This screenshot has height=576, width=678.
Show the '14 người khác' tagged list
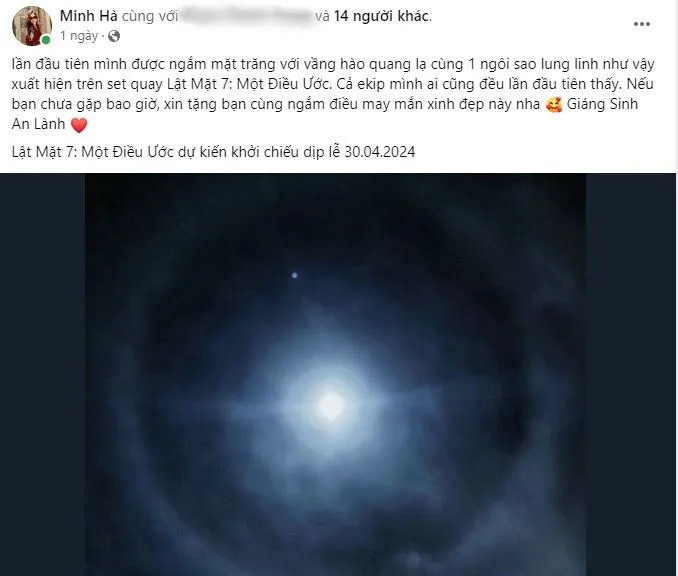(382, 16)
